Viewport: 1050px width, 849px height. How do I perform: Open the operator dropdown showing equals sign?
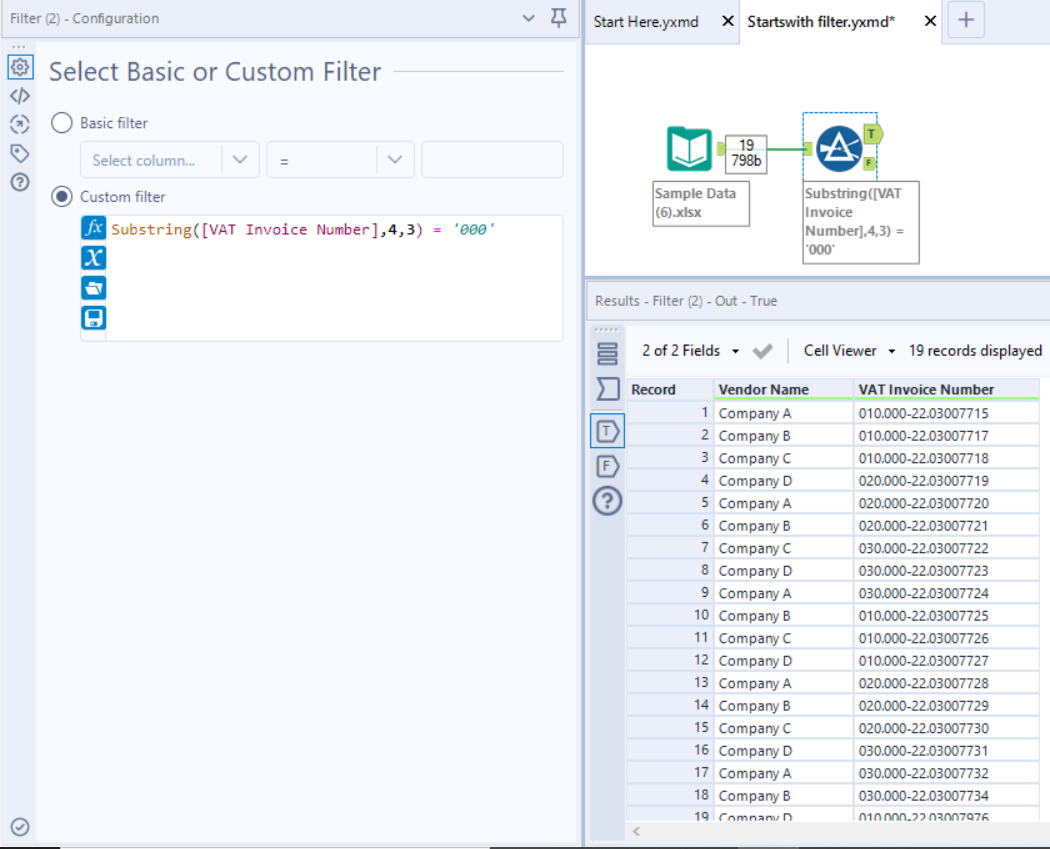click(x=340, y=159)
